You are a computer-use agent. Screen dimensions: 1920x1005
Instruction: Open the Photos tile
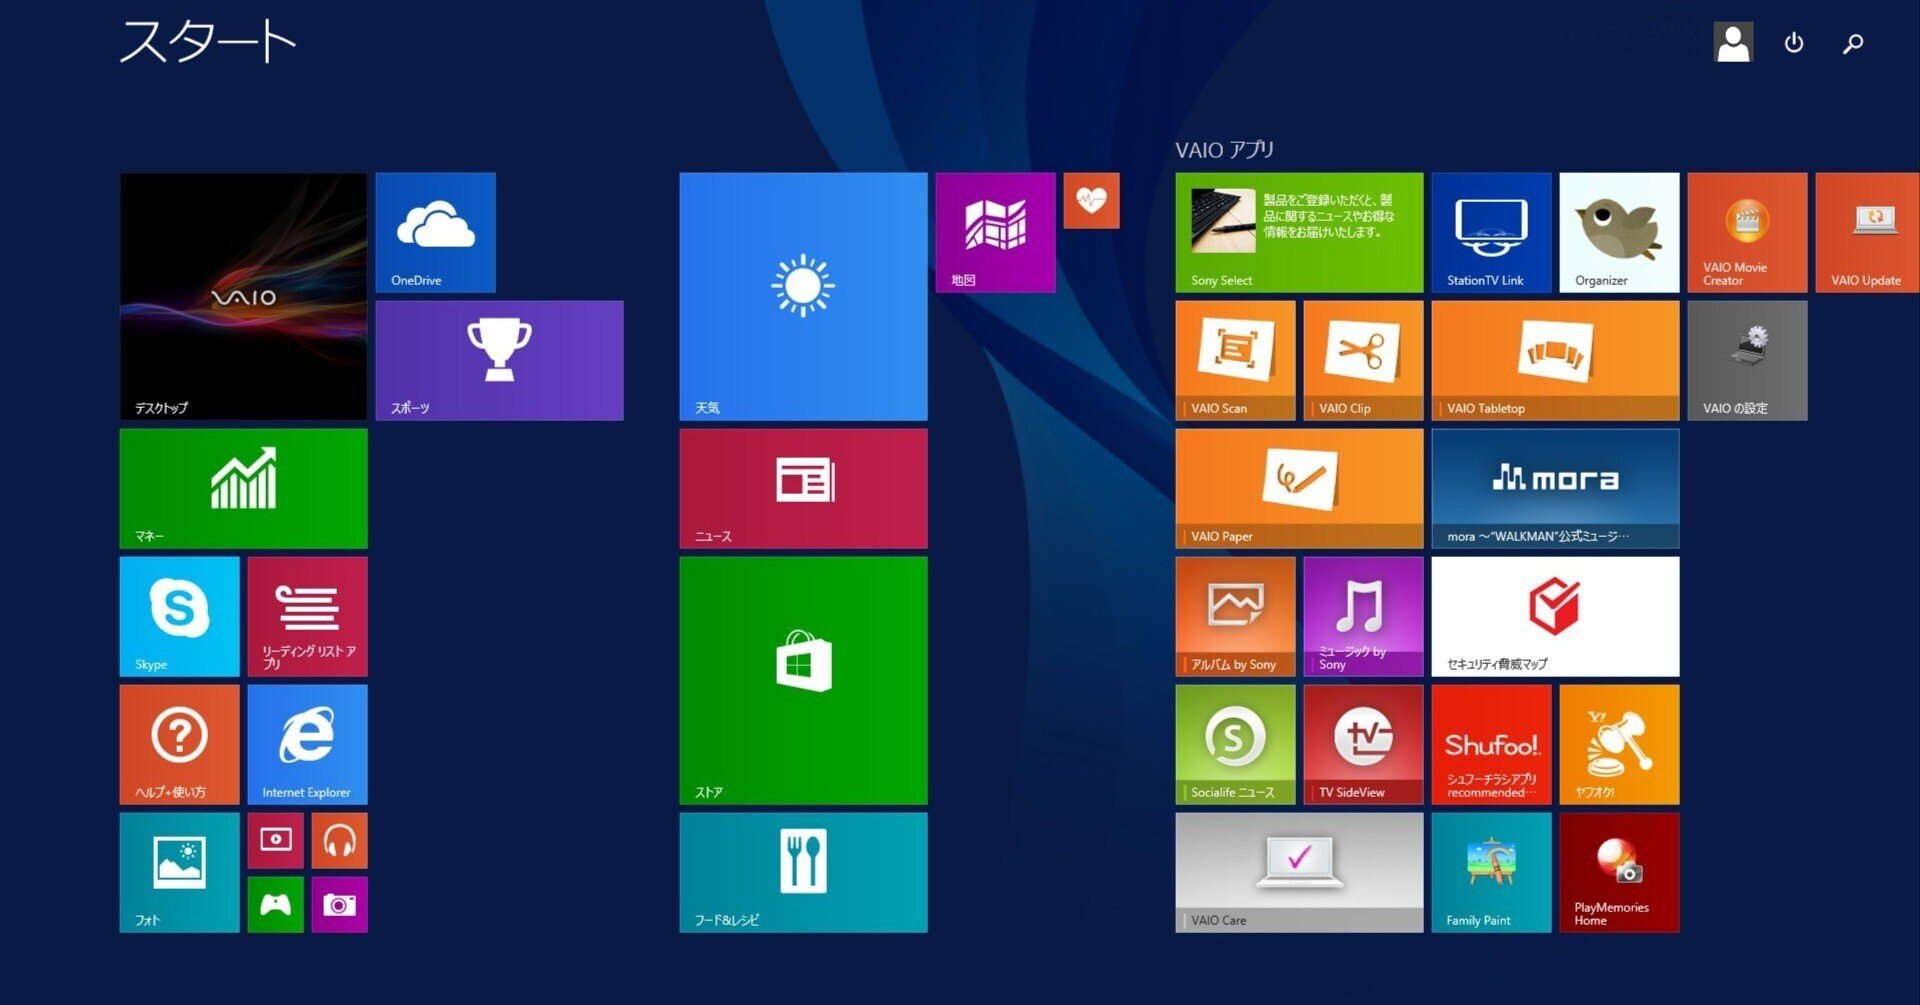[179, 872]
